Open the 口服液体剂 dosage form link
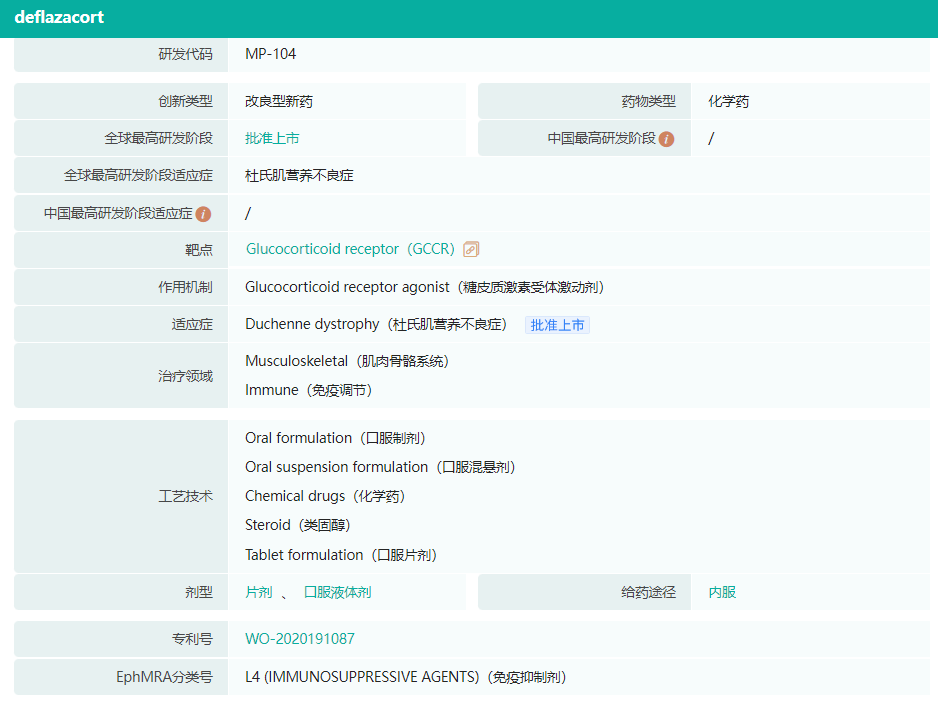The height and width of the screenshot is (703, 938). (x=337, y=592)
